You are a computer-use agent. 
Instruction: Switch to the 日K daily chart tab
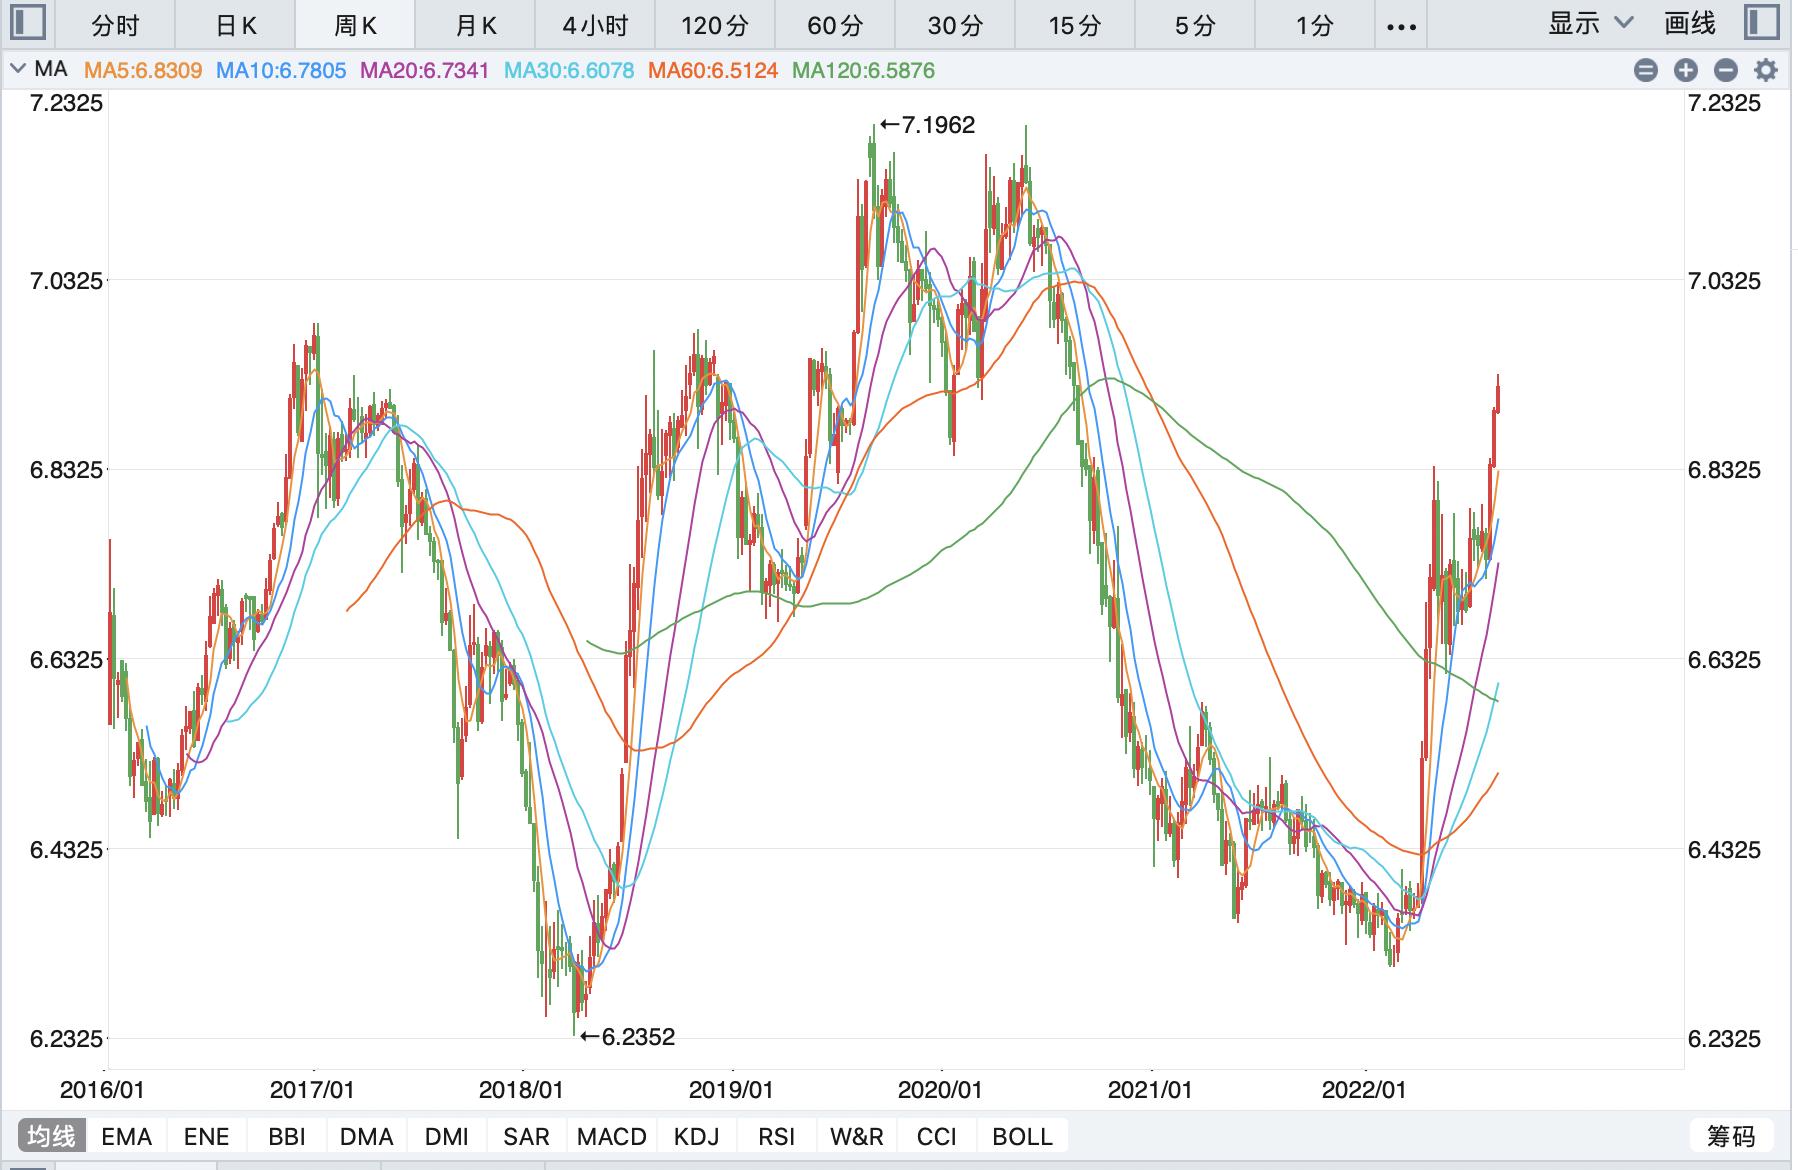click(235, 25)
